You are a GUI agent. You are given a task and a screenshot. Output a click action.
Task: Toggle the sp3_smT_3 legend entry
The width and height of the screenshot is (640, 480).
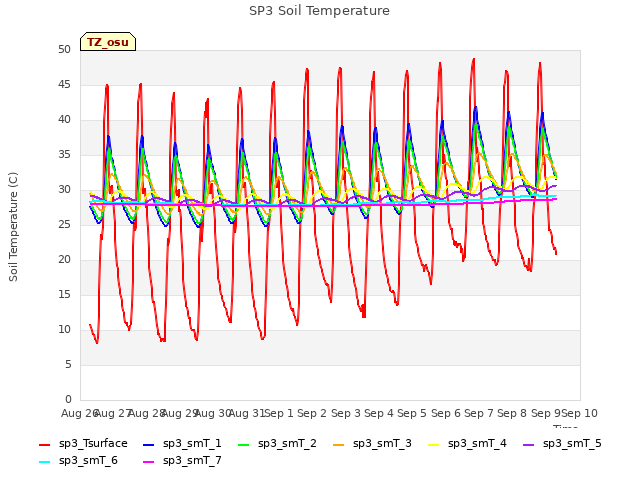pyautogui.click(x=372, y=444)
